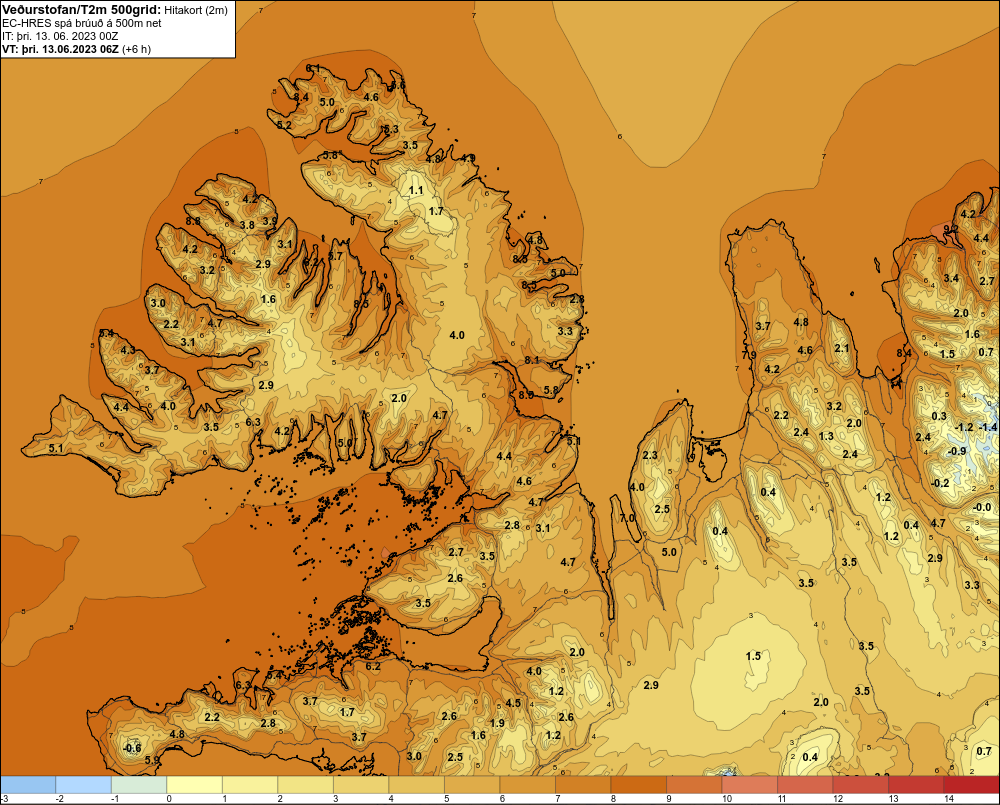Screen dimensions: 1000x805
Task: Click the '7.9' temperature value
Action: [x=749, y=355]
